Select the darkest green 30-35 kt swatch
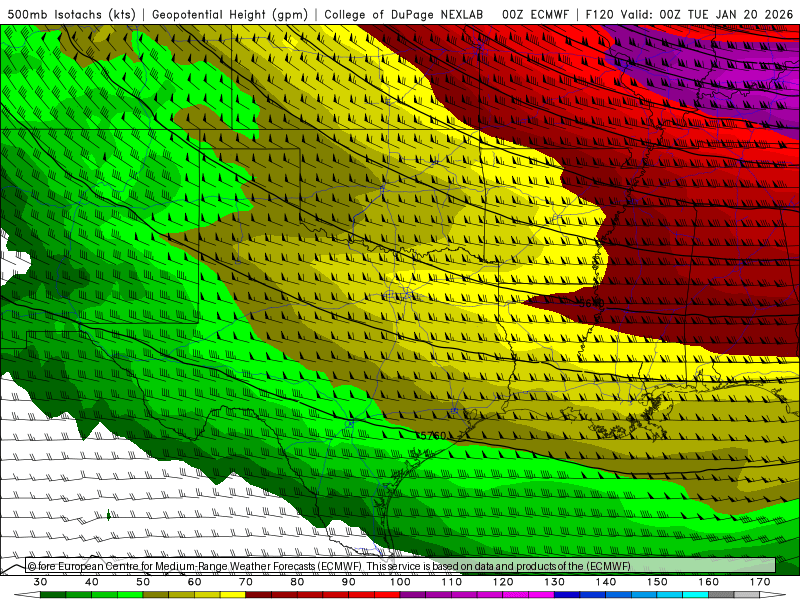Viewport: 800px width, 600px height. click(53, 594)
